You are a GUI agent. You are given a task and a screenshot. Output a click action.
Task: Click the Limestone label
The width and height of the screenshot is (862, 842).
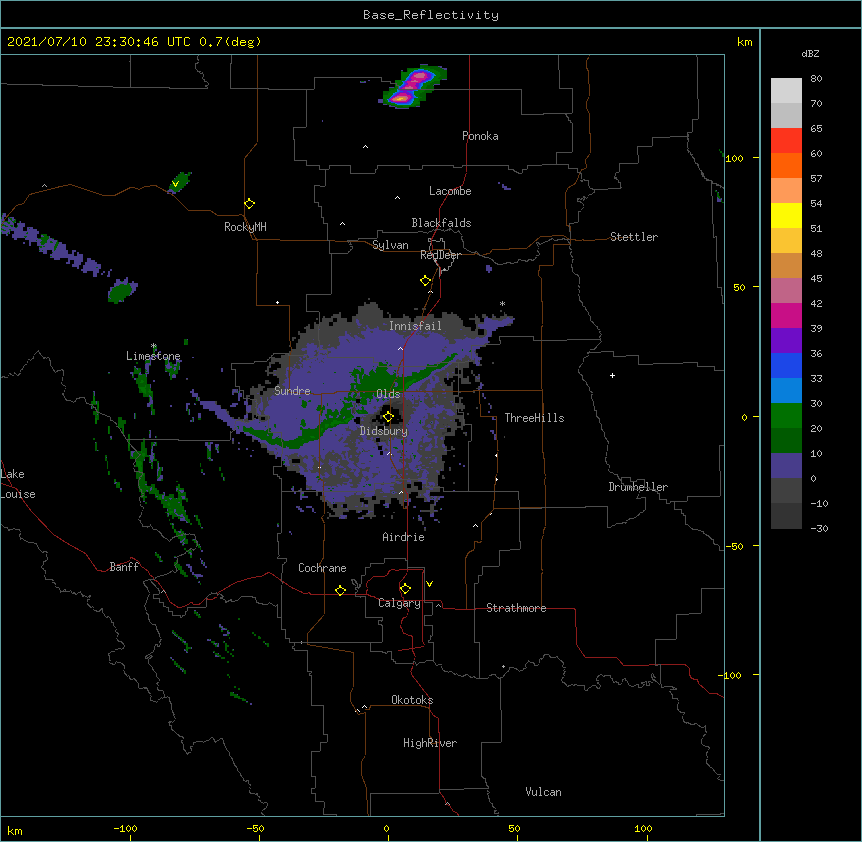pos(153,356)
